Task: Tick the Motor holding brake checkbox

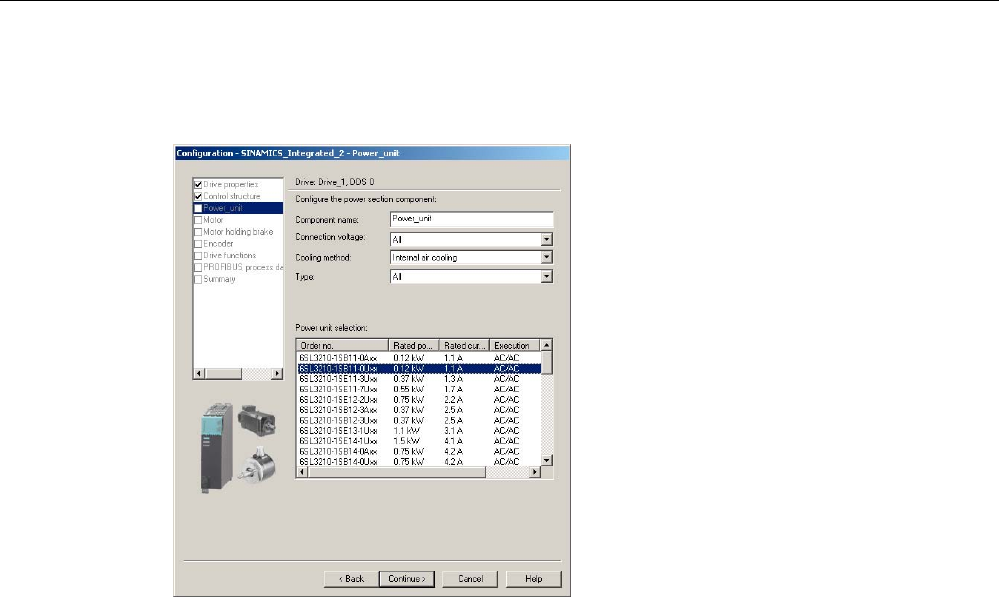Action: click(198, 232)
